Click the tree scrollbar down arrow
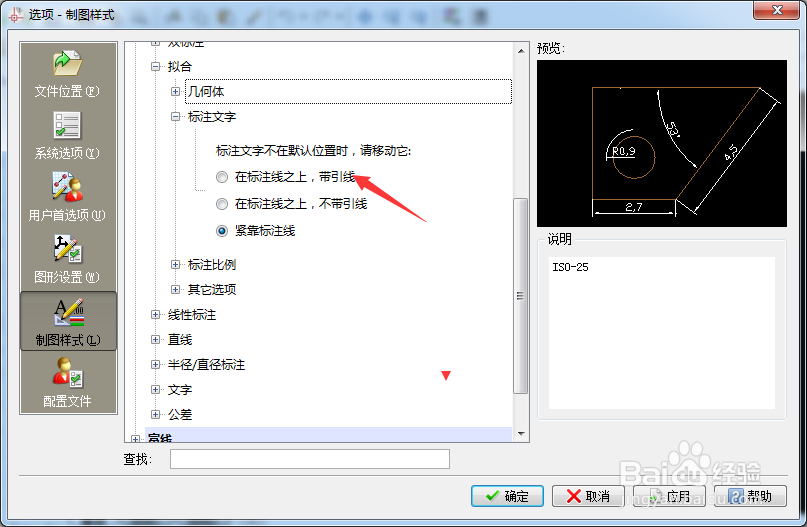Viewport: 807px width, 527px height. pyautogui.click(x=521, y=434)
